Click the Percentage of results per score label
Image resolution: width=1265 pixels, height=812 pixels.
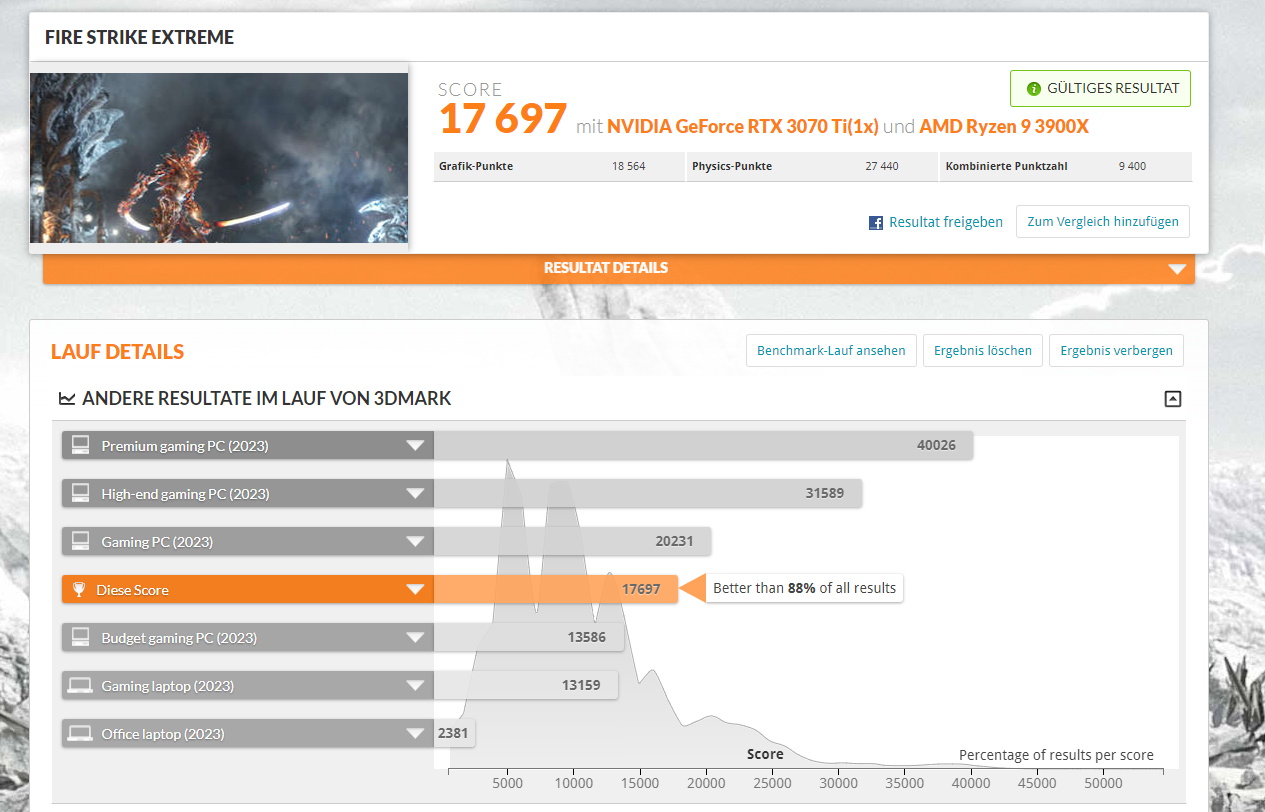1056,755
